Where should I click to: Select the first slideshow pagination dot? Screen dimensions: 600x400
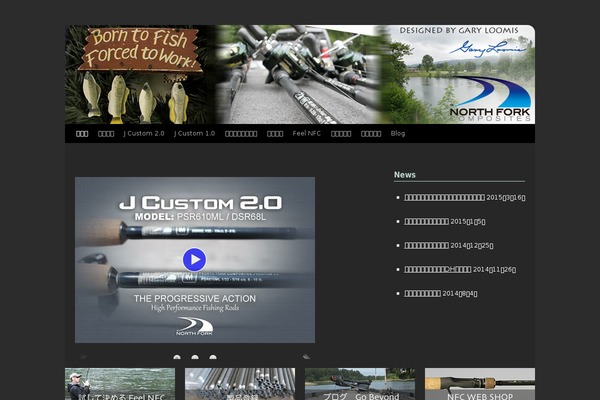tap(177, 357)
